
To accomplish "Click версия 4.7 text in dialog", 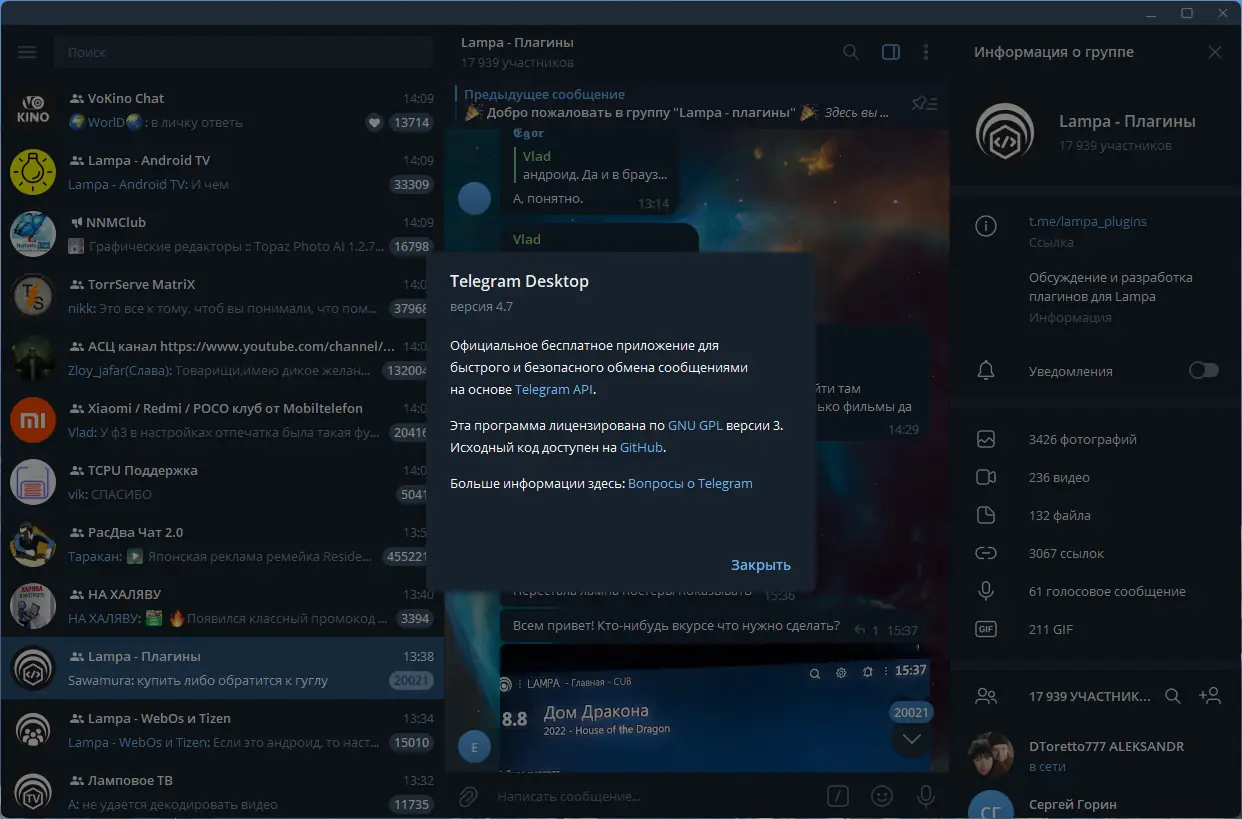I will [x=481, y=306].
